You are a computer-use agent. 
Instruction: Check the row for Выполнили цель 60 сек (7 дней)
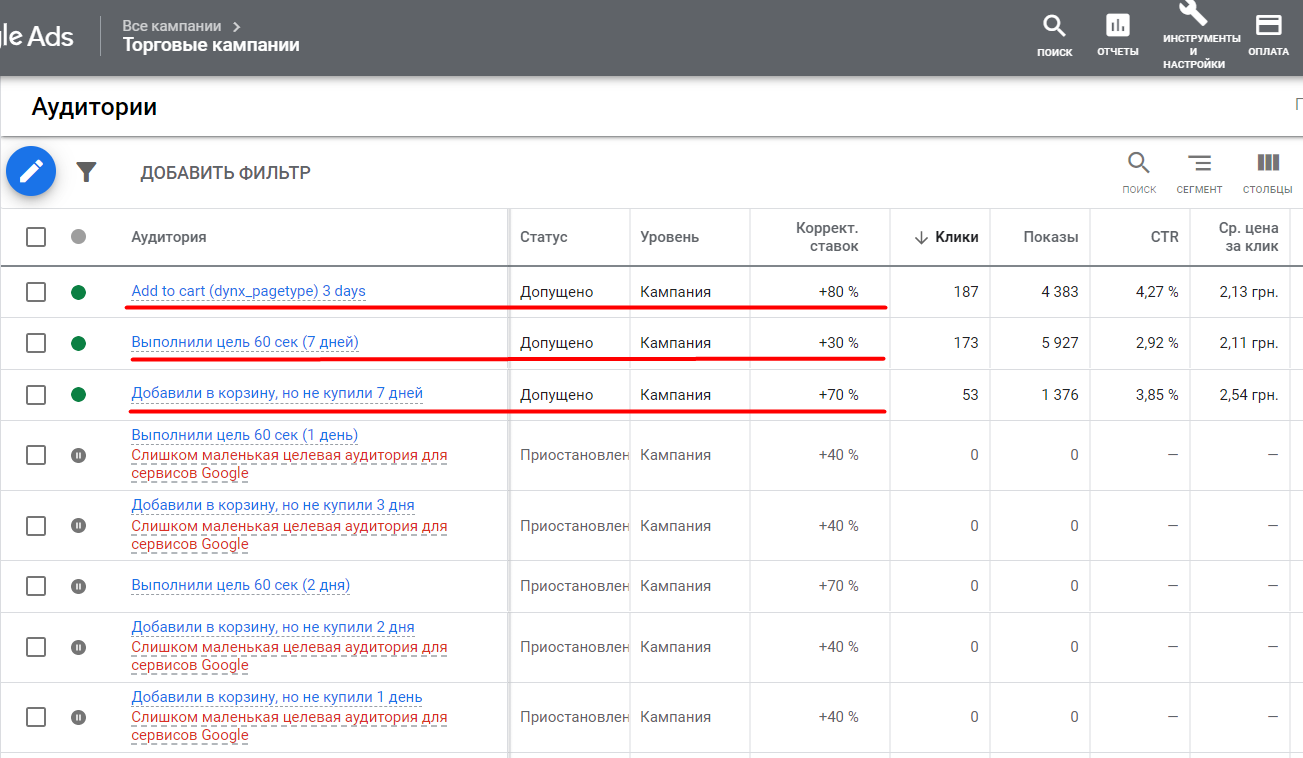(x=36, y=342)
